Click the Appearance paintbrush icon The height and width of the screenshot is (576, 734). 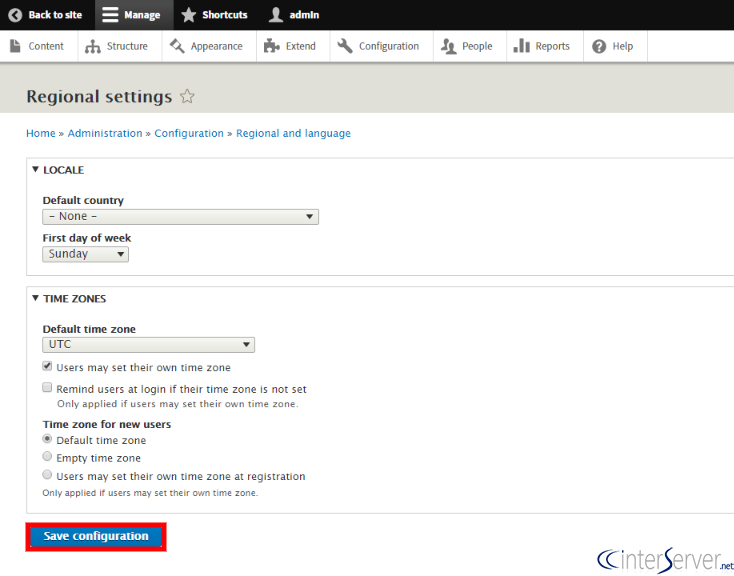(177, 46)
